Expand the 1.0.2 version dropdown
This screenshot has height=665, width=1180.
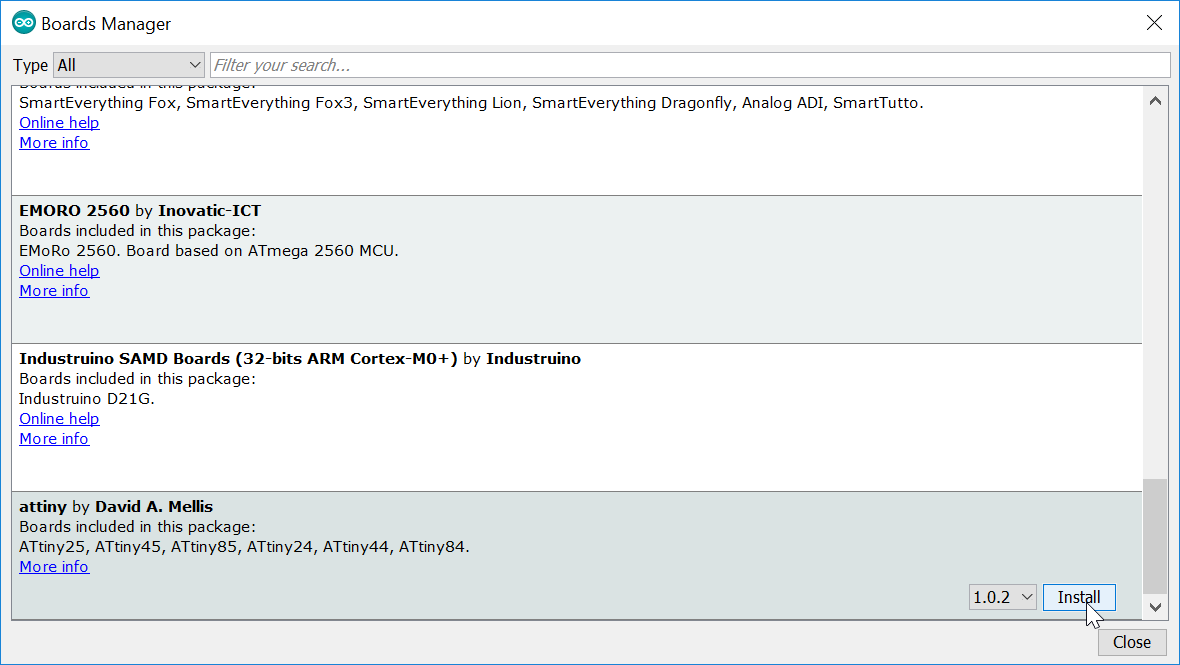click(1002, 597)
